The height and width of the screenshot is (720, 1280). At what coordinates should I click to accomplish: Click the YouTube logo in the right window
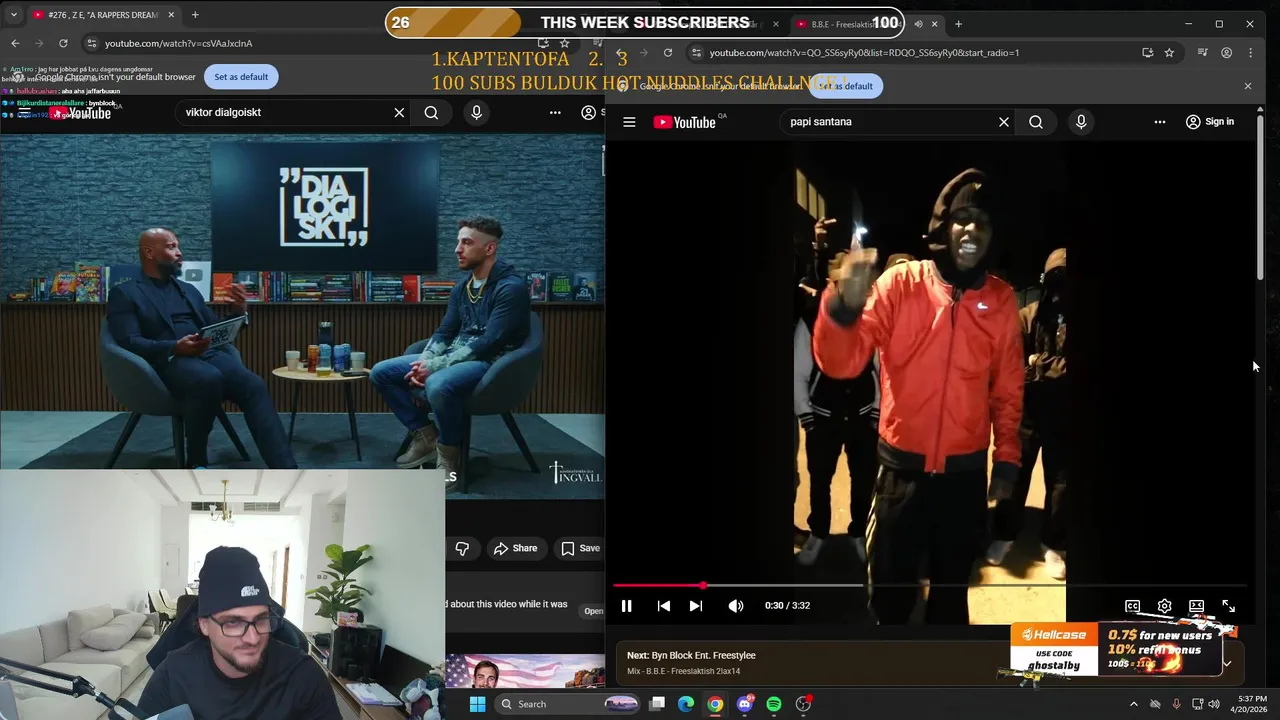click(685, 122)
